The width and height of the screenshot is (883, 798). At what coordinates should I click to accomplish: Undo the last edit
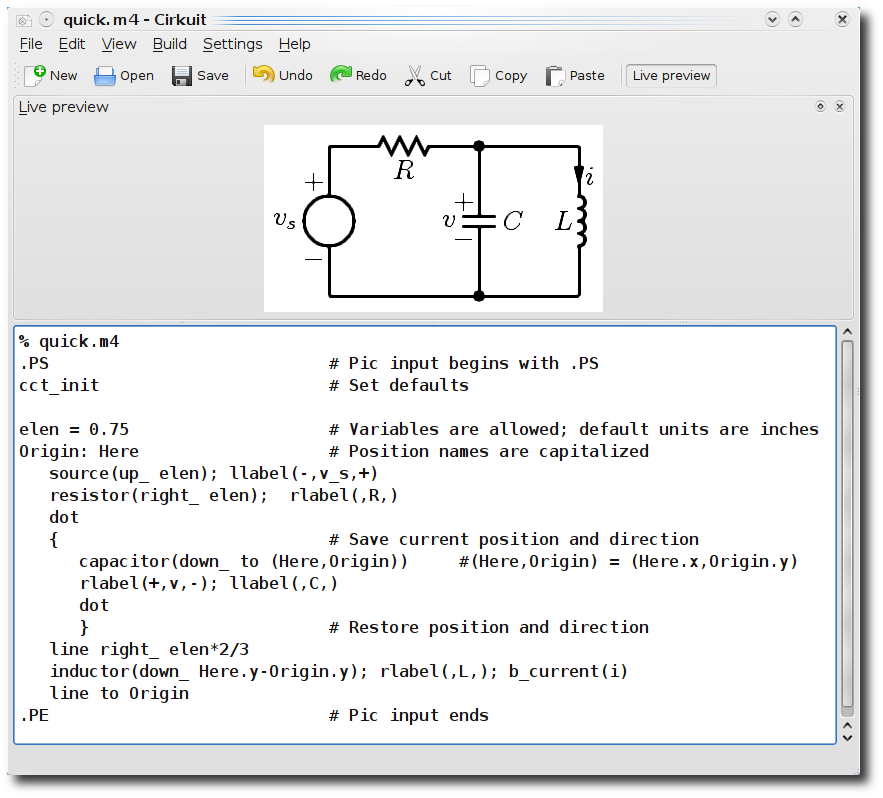click(263, 75)
